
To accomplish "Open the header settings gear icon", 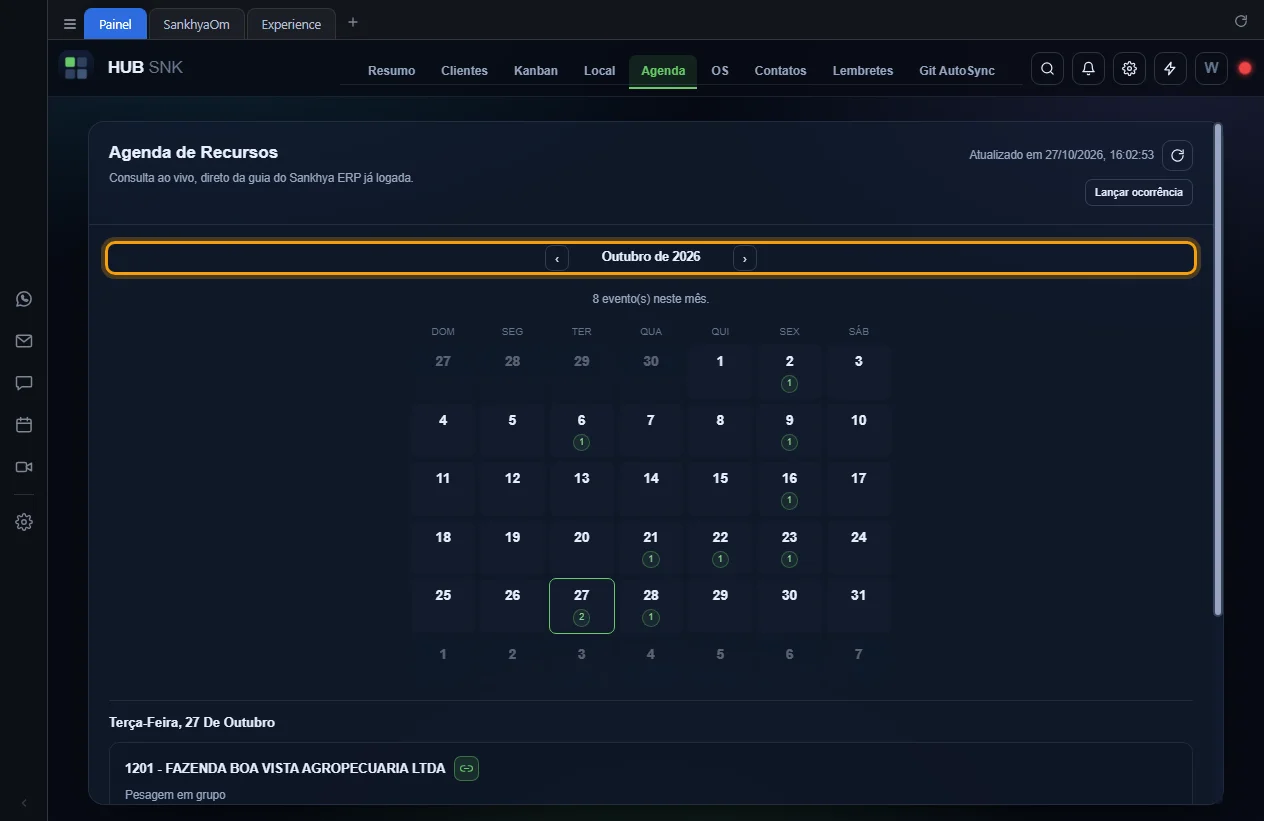I will click(1129, 68).
